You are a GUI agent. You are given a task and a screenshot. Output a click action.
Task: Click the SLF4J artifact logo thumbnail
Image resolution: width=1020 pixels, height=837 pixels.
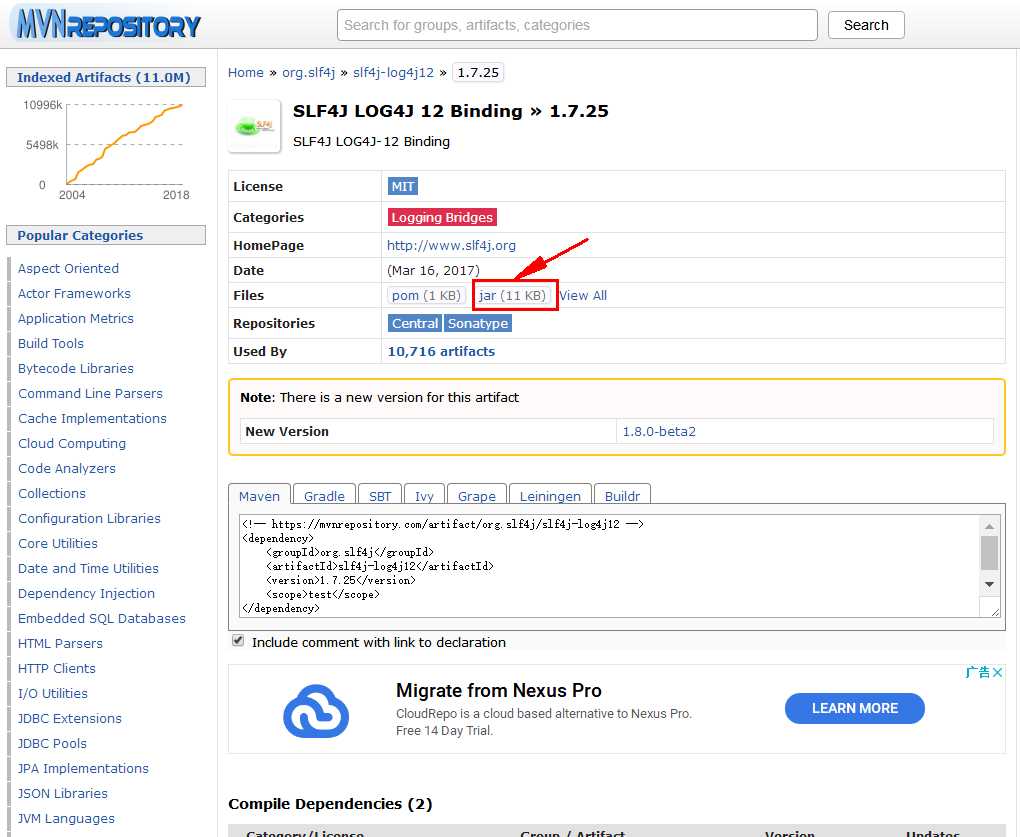click(255, 126)
